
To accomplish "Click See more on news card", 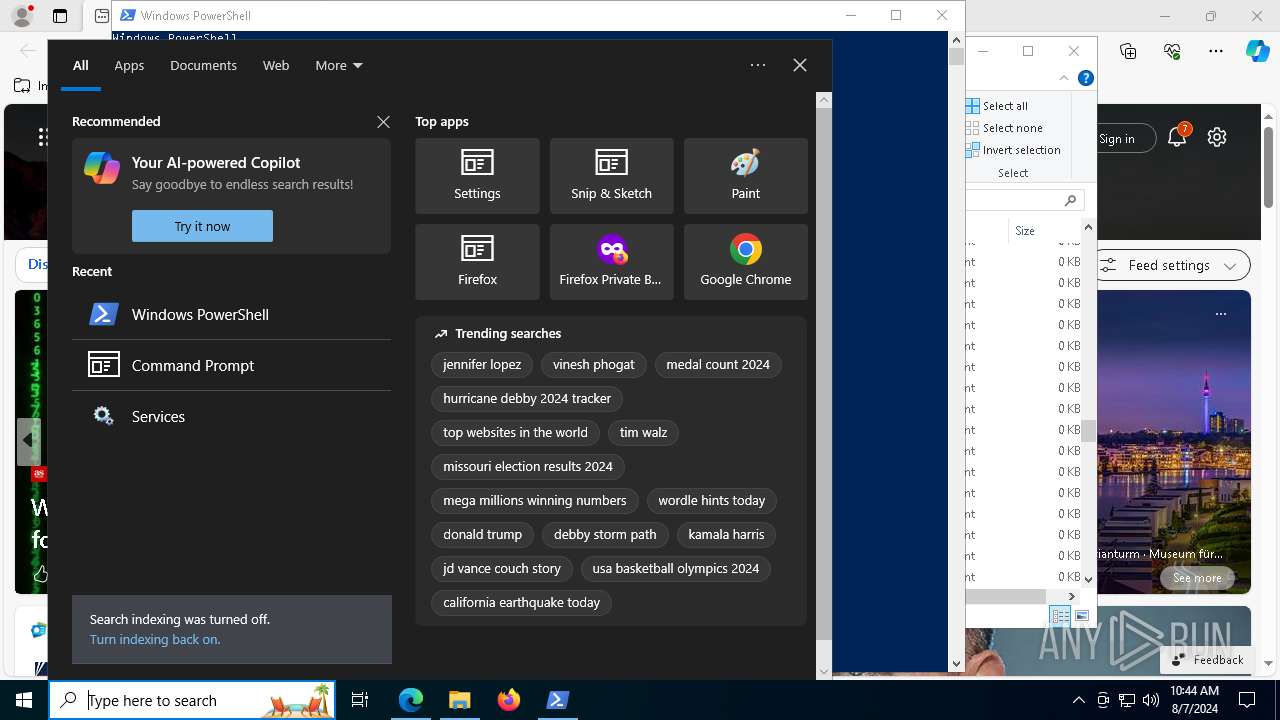I will (1197, 578).
